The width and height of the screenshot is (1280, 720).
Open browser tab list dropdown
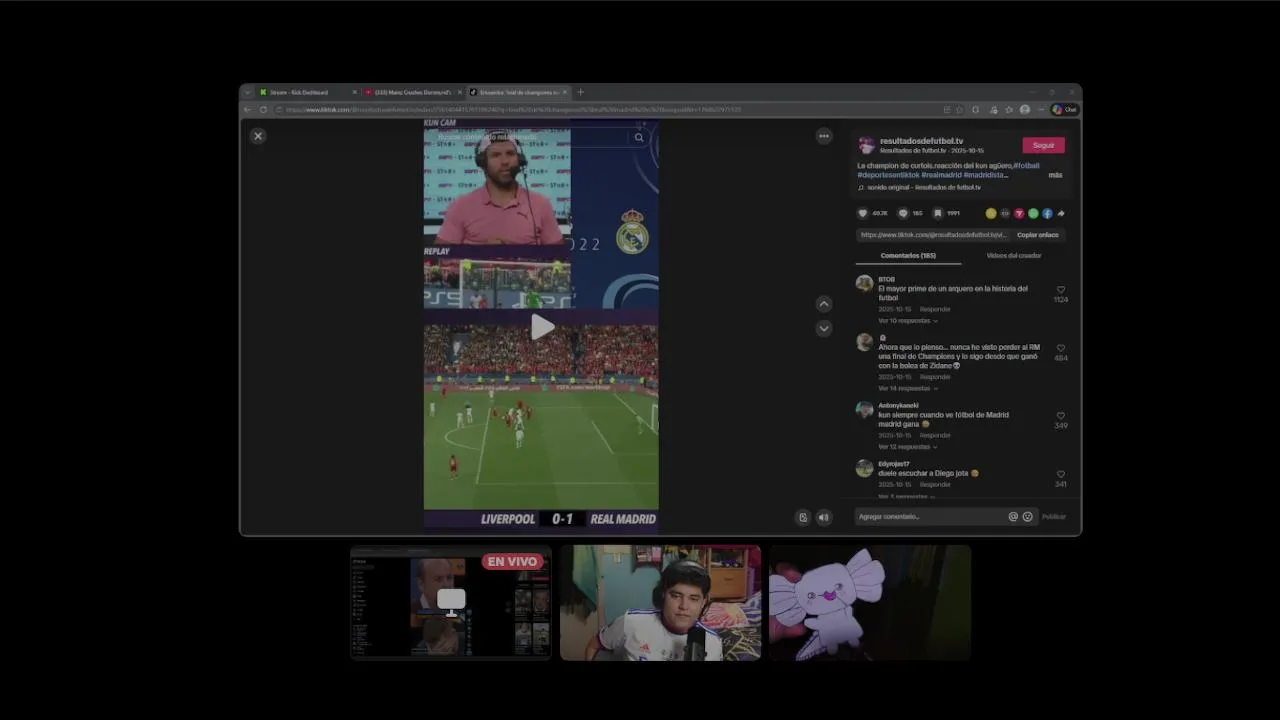(x=248, y=92)
